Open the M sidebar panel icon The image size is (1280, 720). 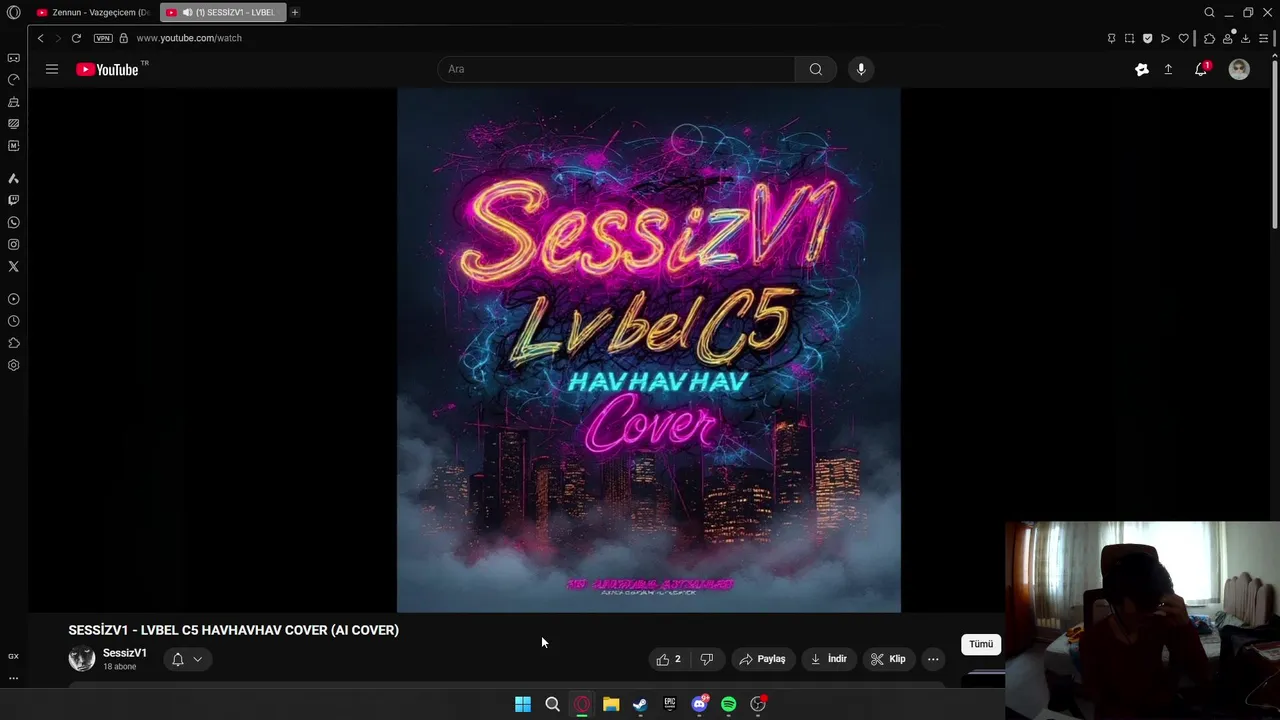[13, 146]
